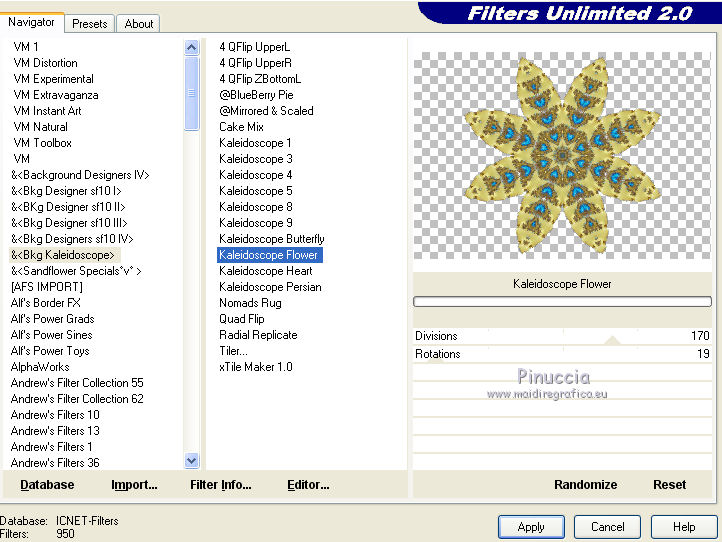Select VM Experimental category
This screenshot has width=722, height=542.
[53, 79]
